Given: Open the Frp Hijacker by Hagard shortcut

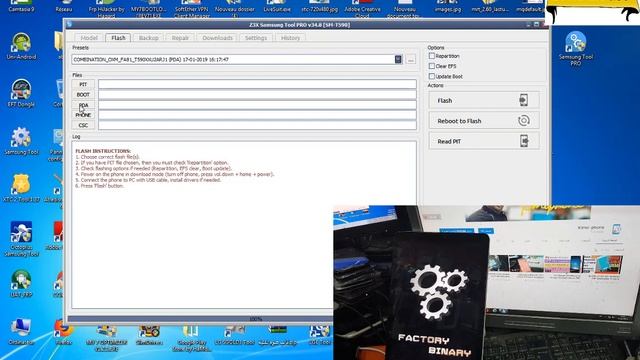Looking at the screenshot, I should tap(106, 8).
